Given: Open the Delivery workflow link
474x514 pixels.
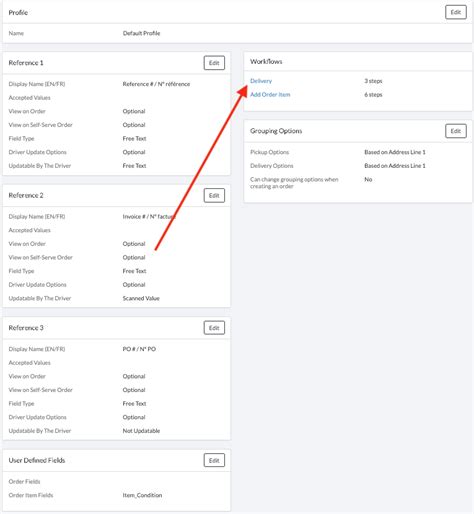Looking at the screenshot, I should (x=261, y=81).
